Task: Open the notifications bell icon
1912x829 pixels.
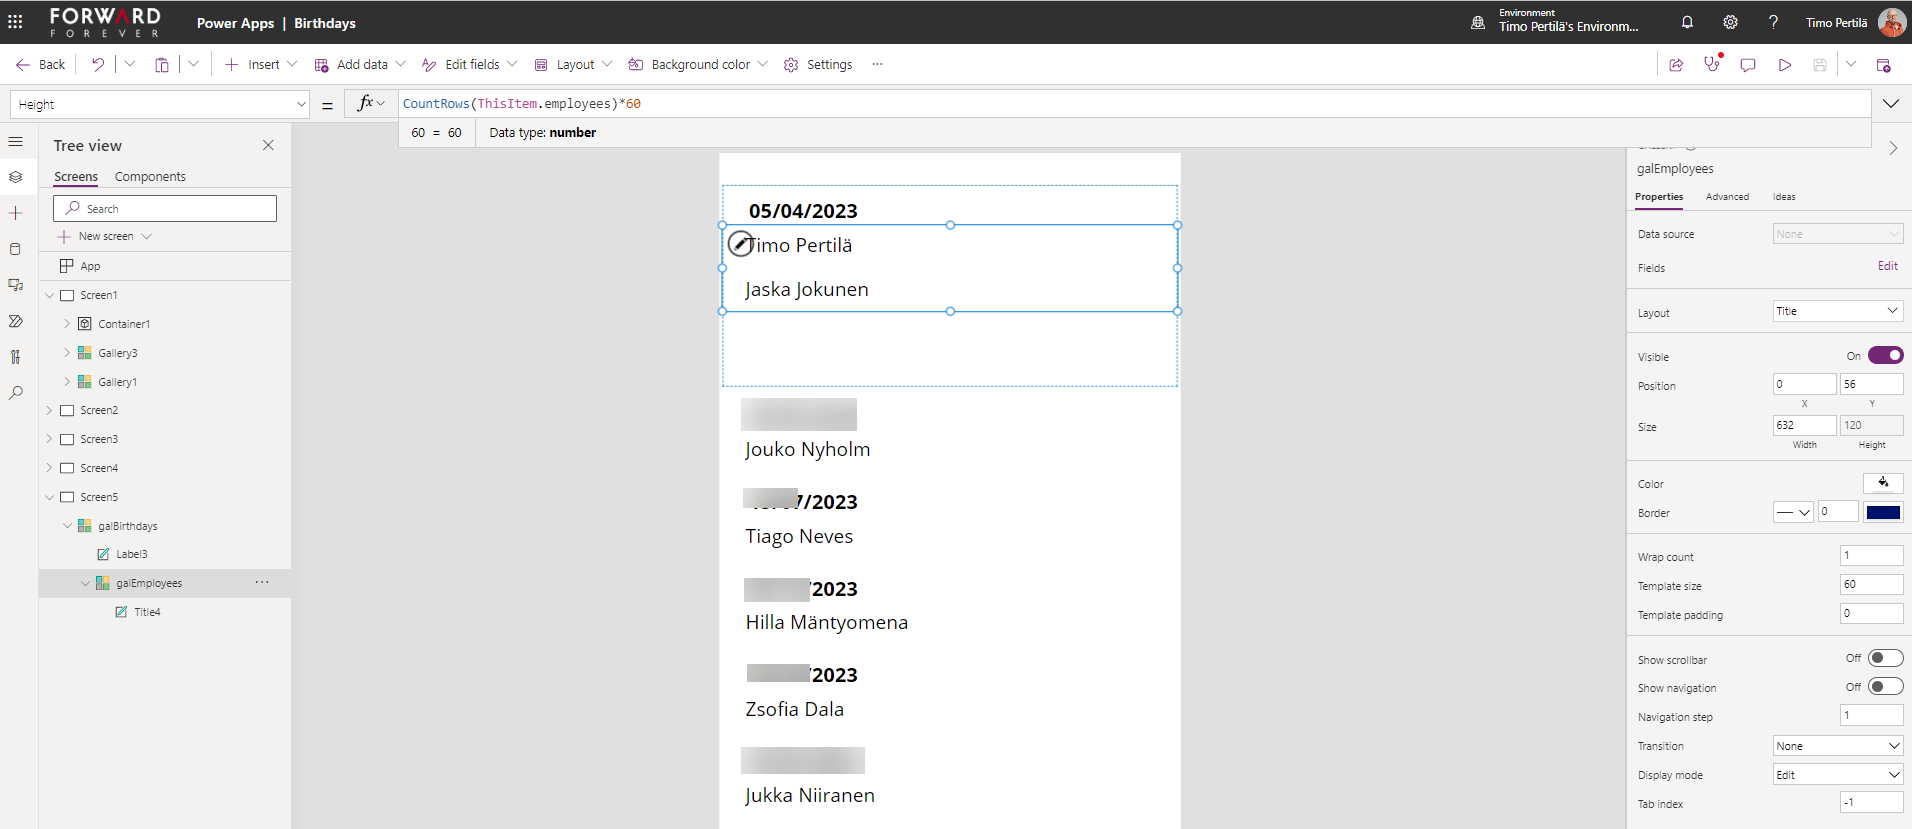Action: (x=1687, y=22)
